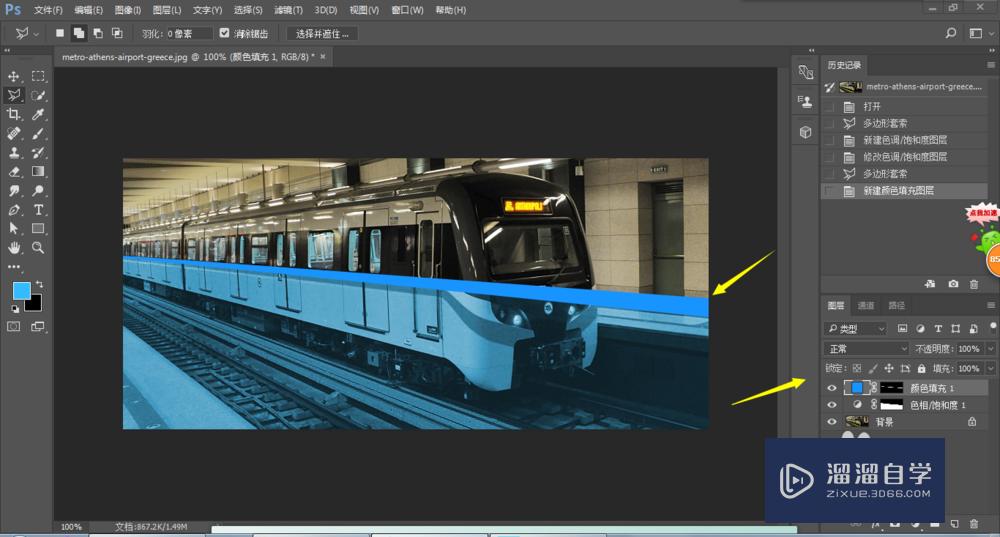The width and height of the screenshot is (1000, 537).
Task: Toggle Quick Mask mode
Action: [13, 327]
